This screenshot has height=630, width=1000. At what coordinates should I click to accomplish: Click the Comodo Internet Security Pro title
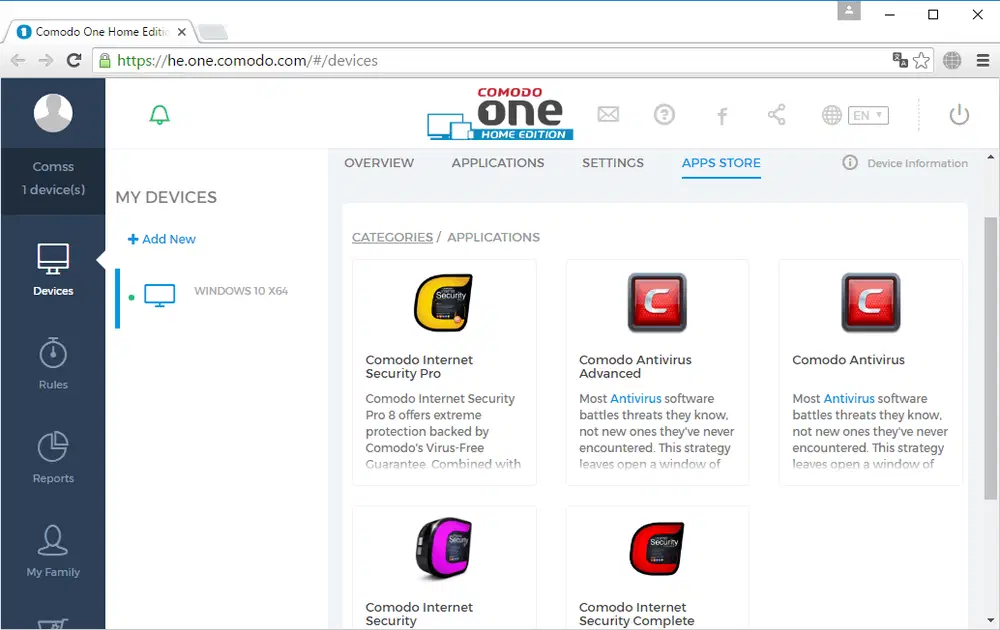tap(419, 367)
